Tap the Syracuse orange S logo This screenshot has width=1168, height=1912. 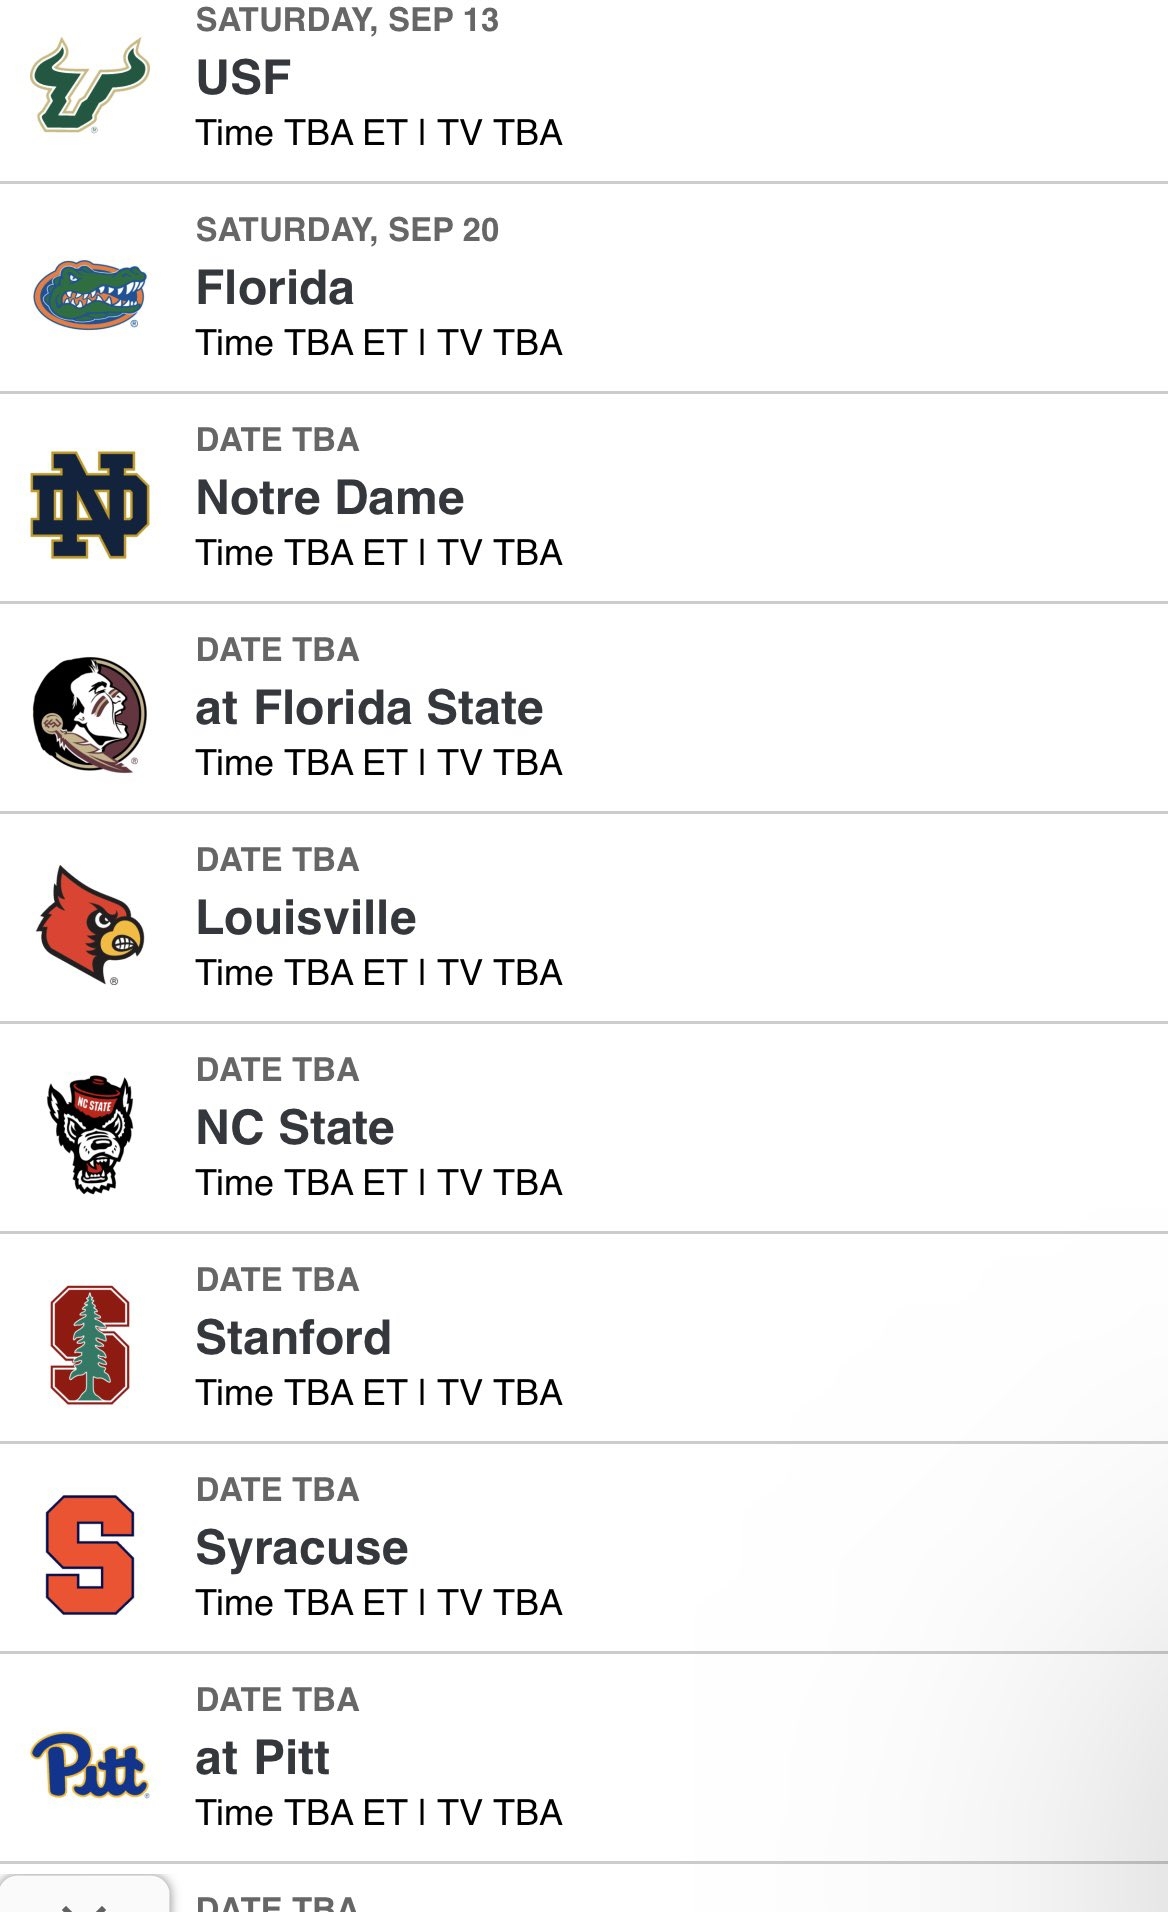pos(90,1554)
